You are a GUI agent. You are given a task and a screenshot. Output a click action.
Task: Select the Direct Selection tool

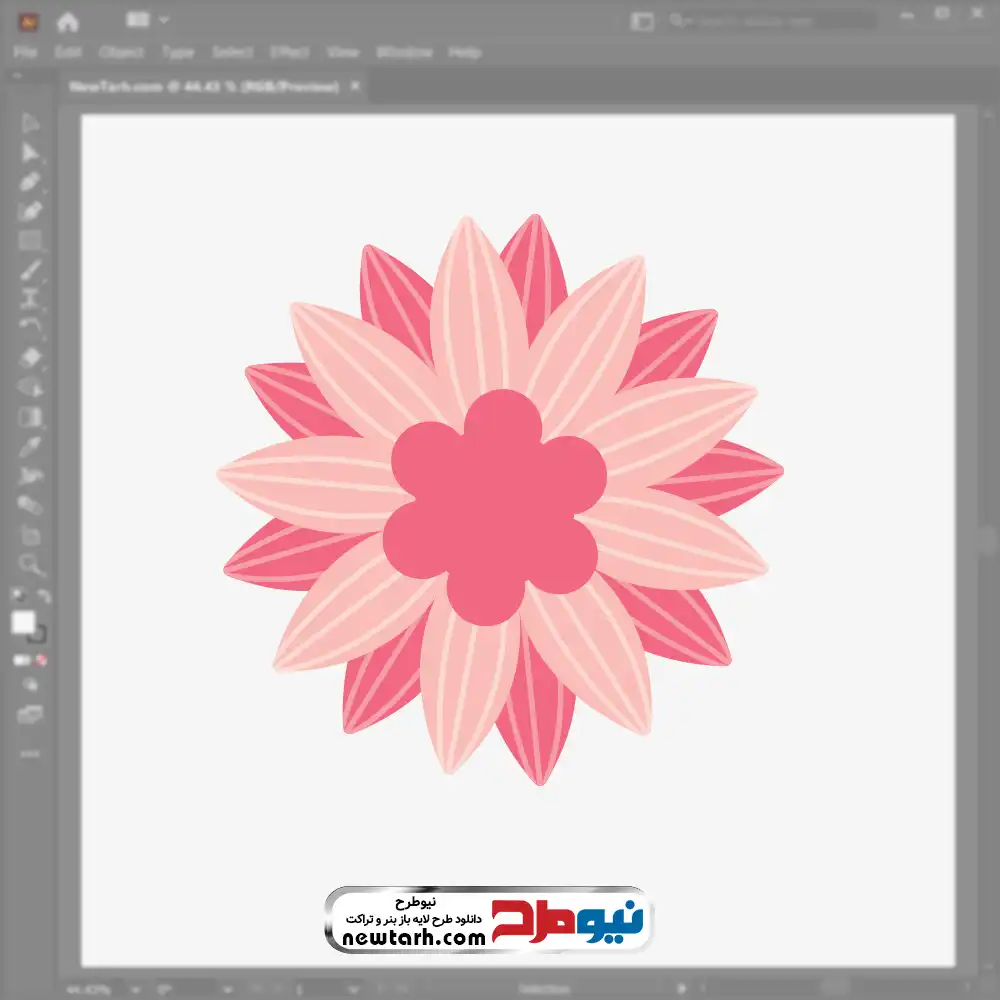[30, 153]
